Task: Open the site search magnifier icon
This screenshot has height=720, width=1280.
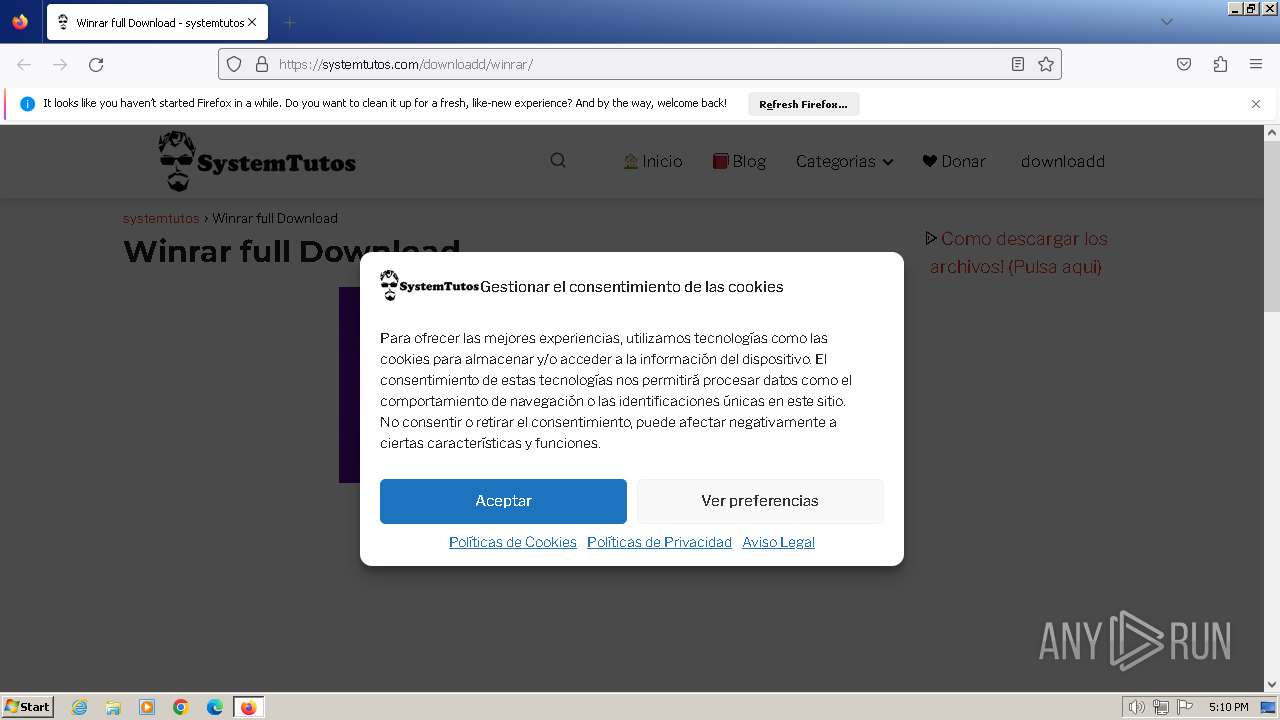Action: click(x=558, y=161)
